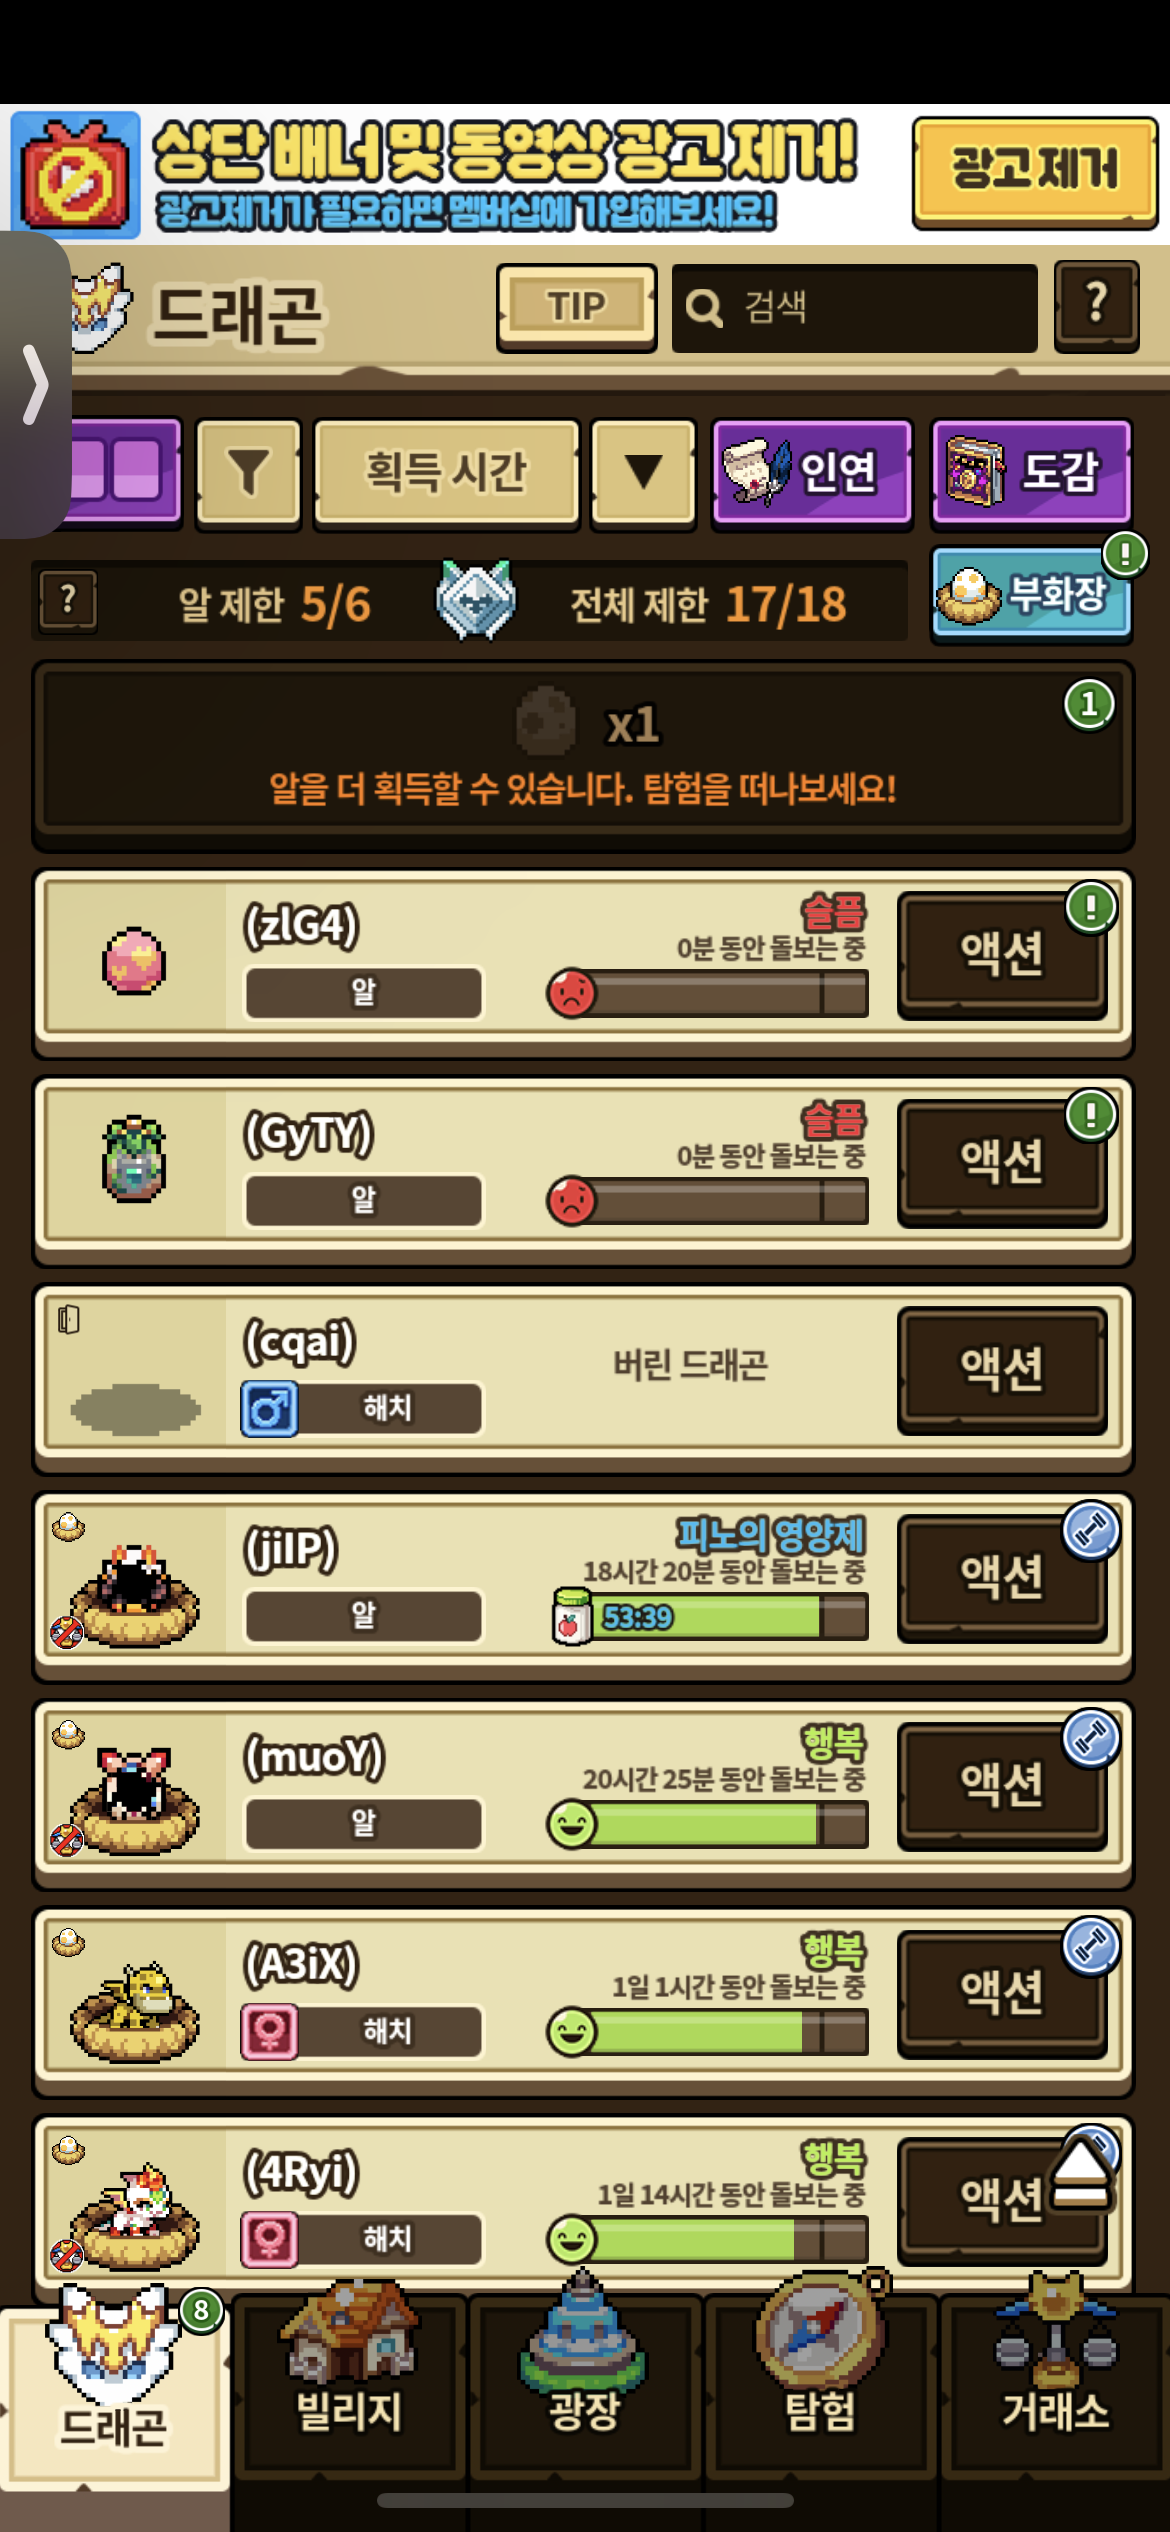Open the 알 제한 limit help icon
Viewport: 1170px width, 2532px height.
coord(68,601)
